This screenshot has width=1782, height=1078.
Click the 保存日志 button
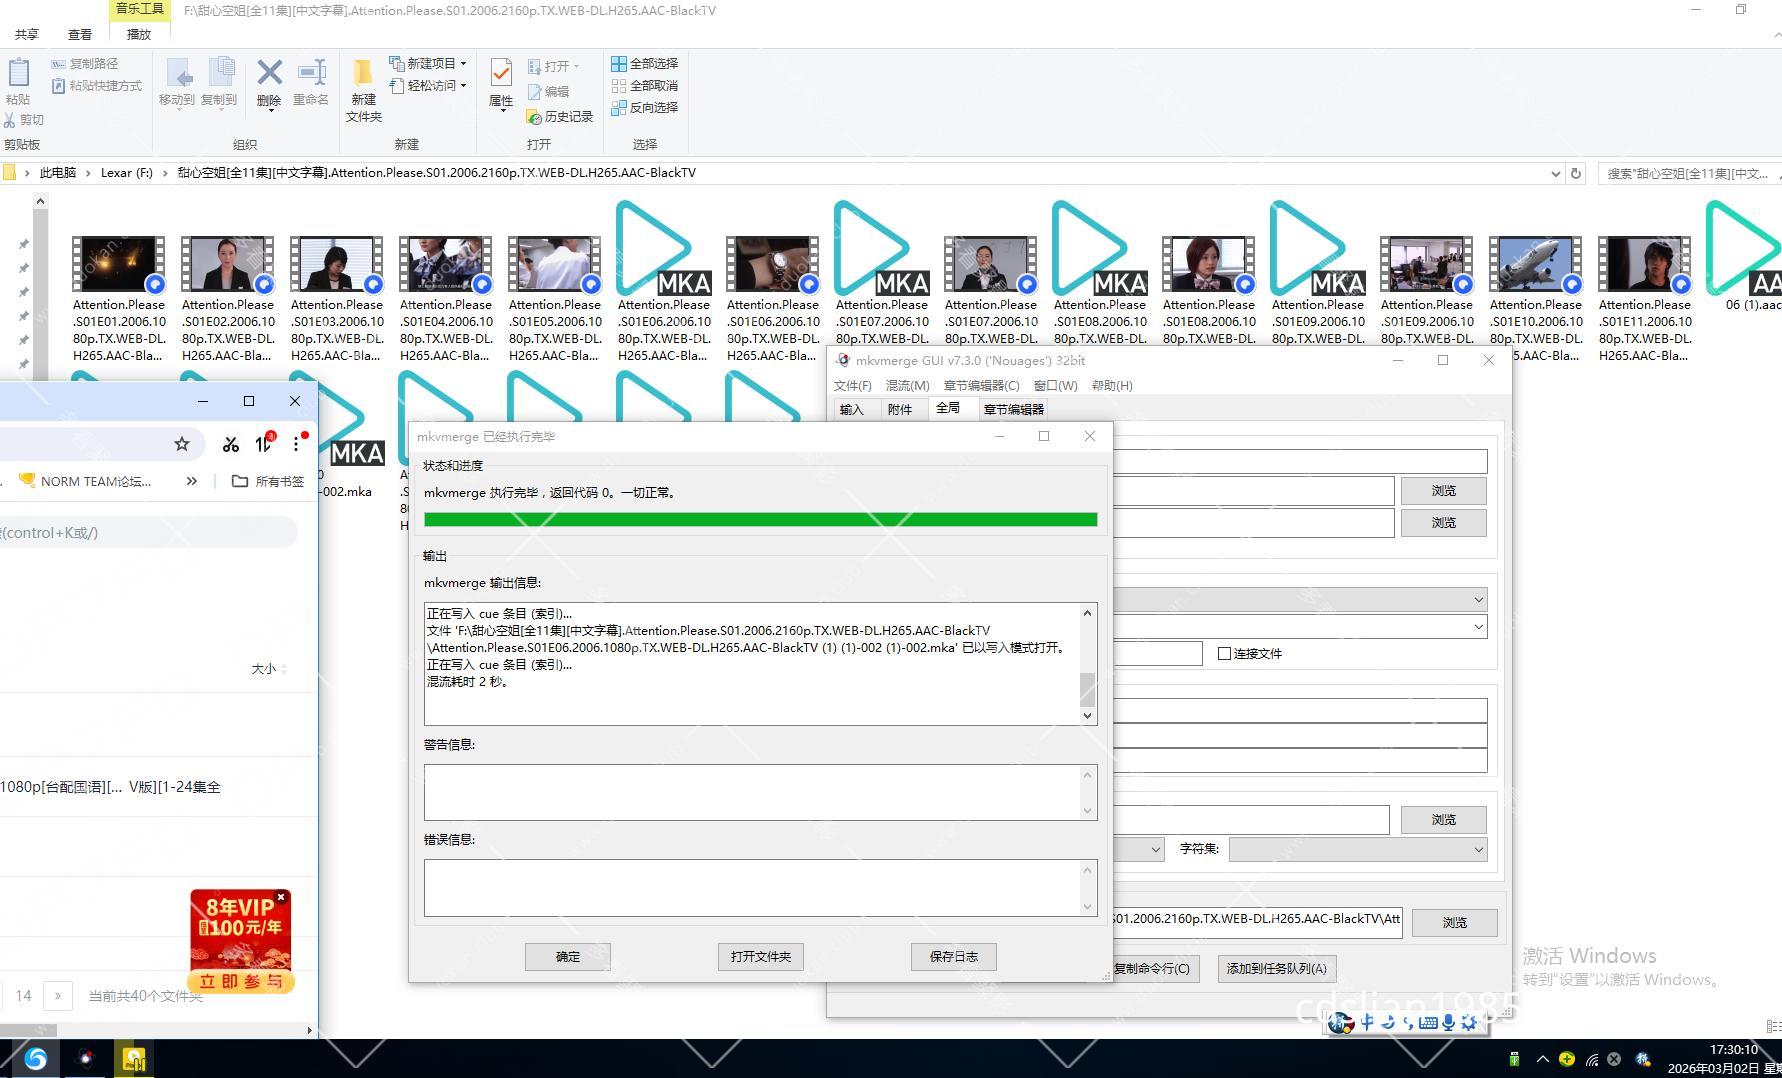click(x=953, y=957)
